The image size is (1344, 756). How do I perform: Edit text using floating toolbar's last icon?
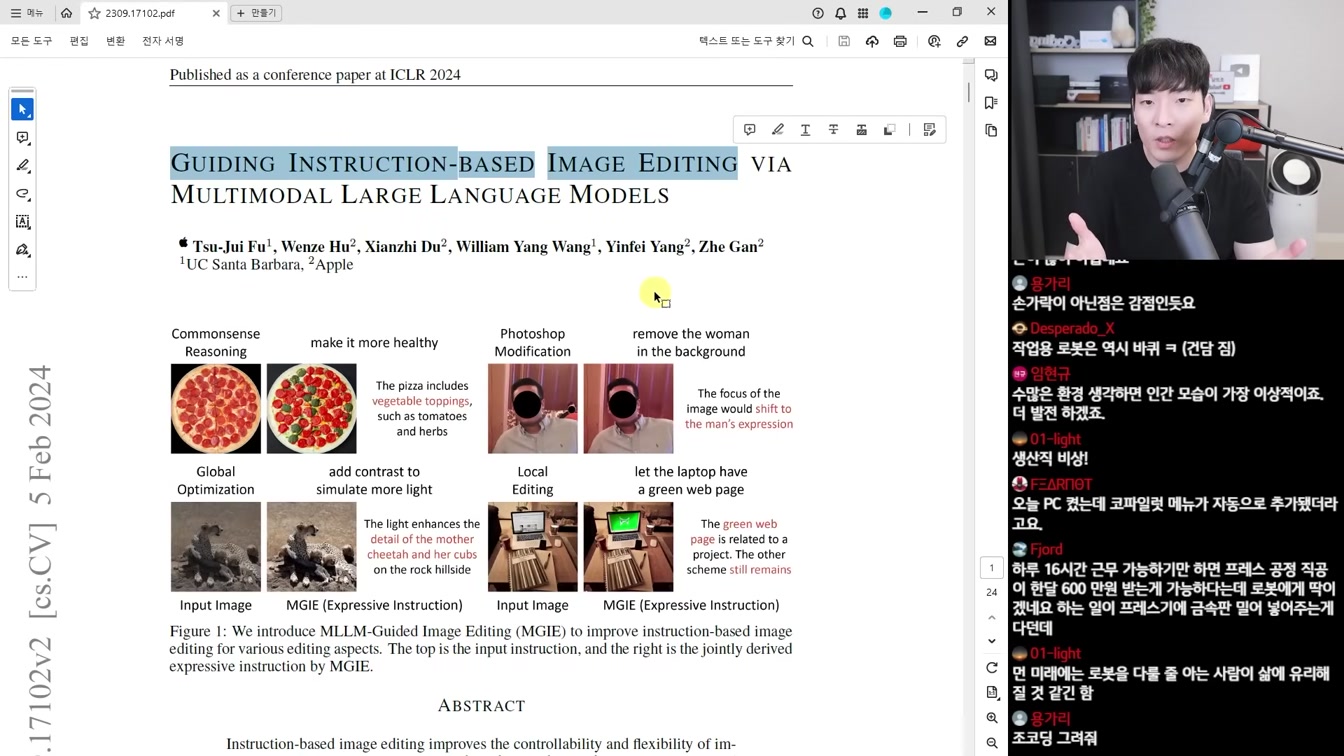click(x=929, y=130)
